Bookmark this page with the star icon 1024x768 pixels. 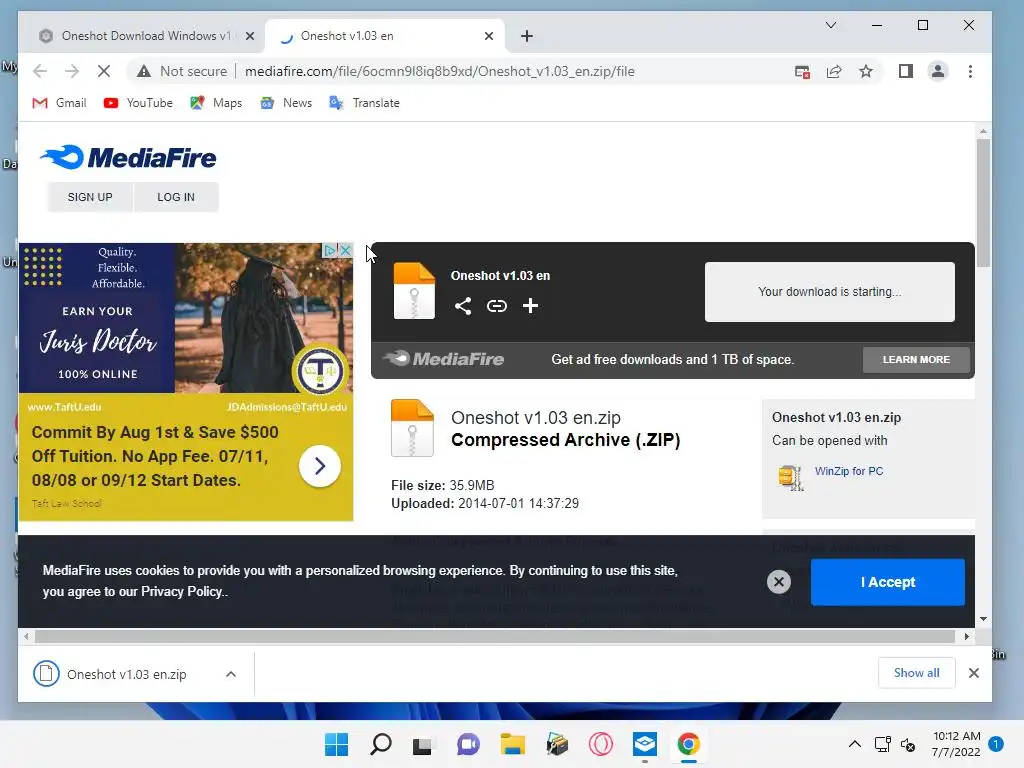click(866, 71)
